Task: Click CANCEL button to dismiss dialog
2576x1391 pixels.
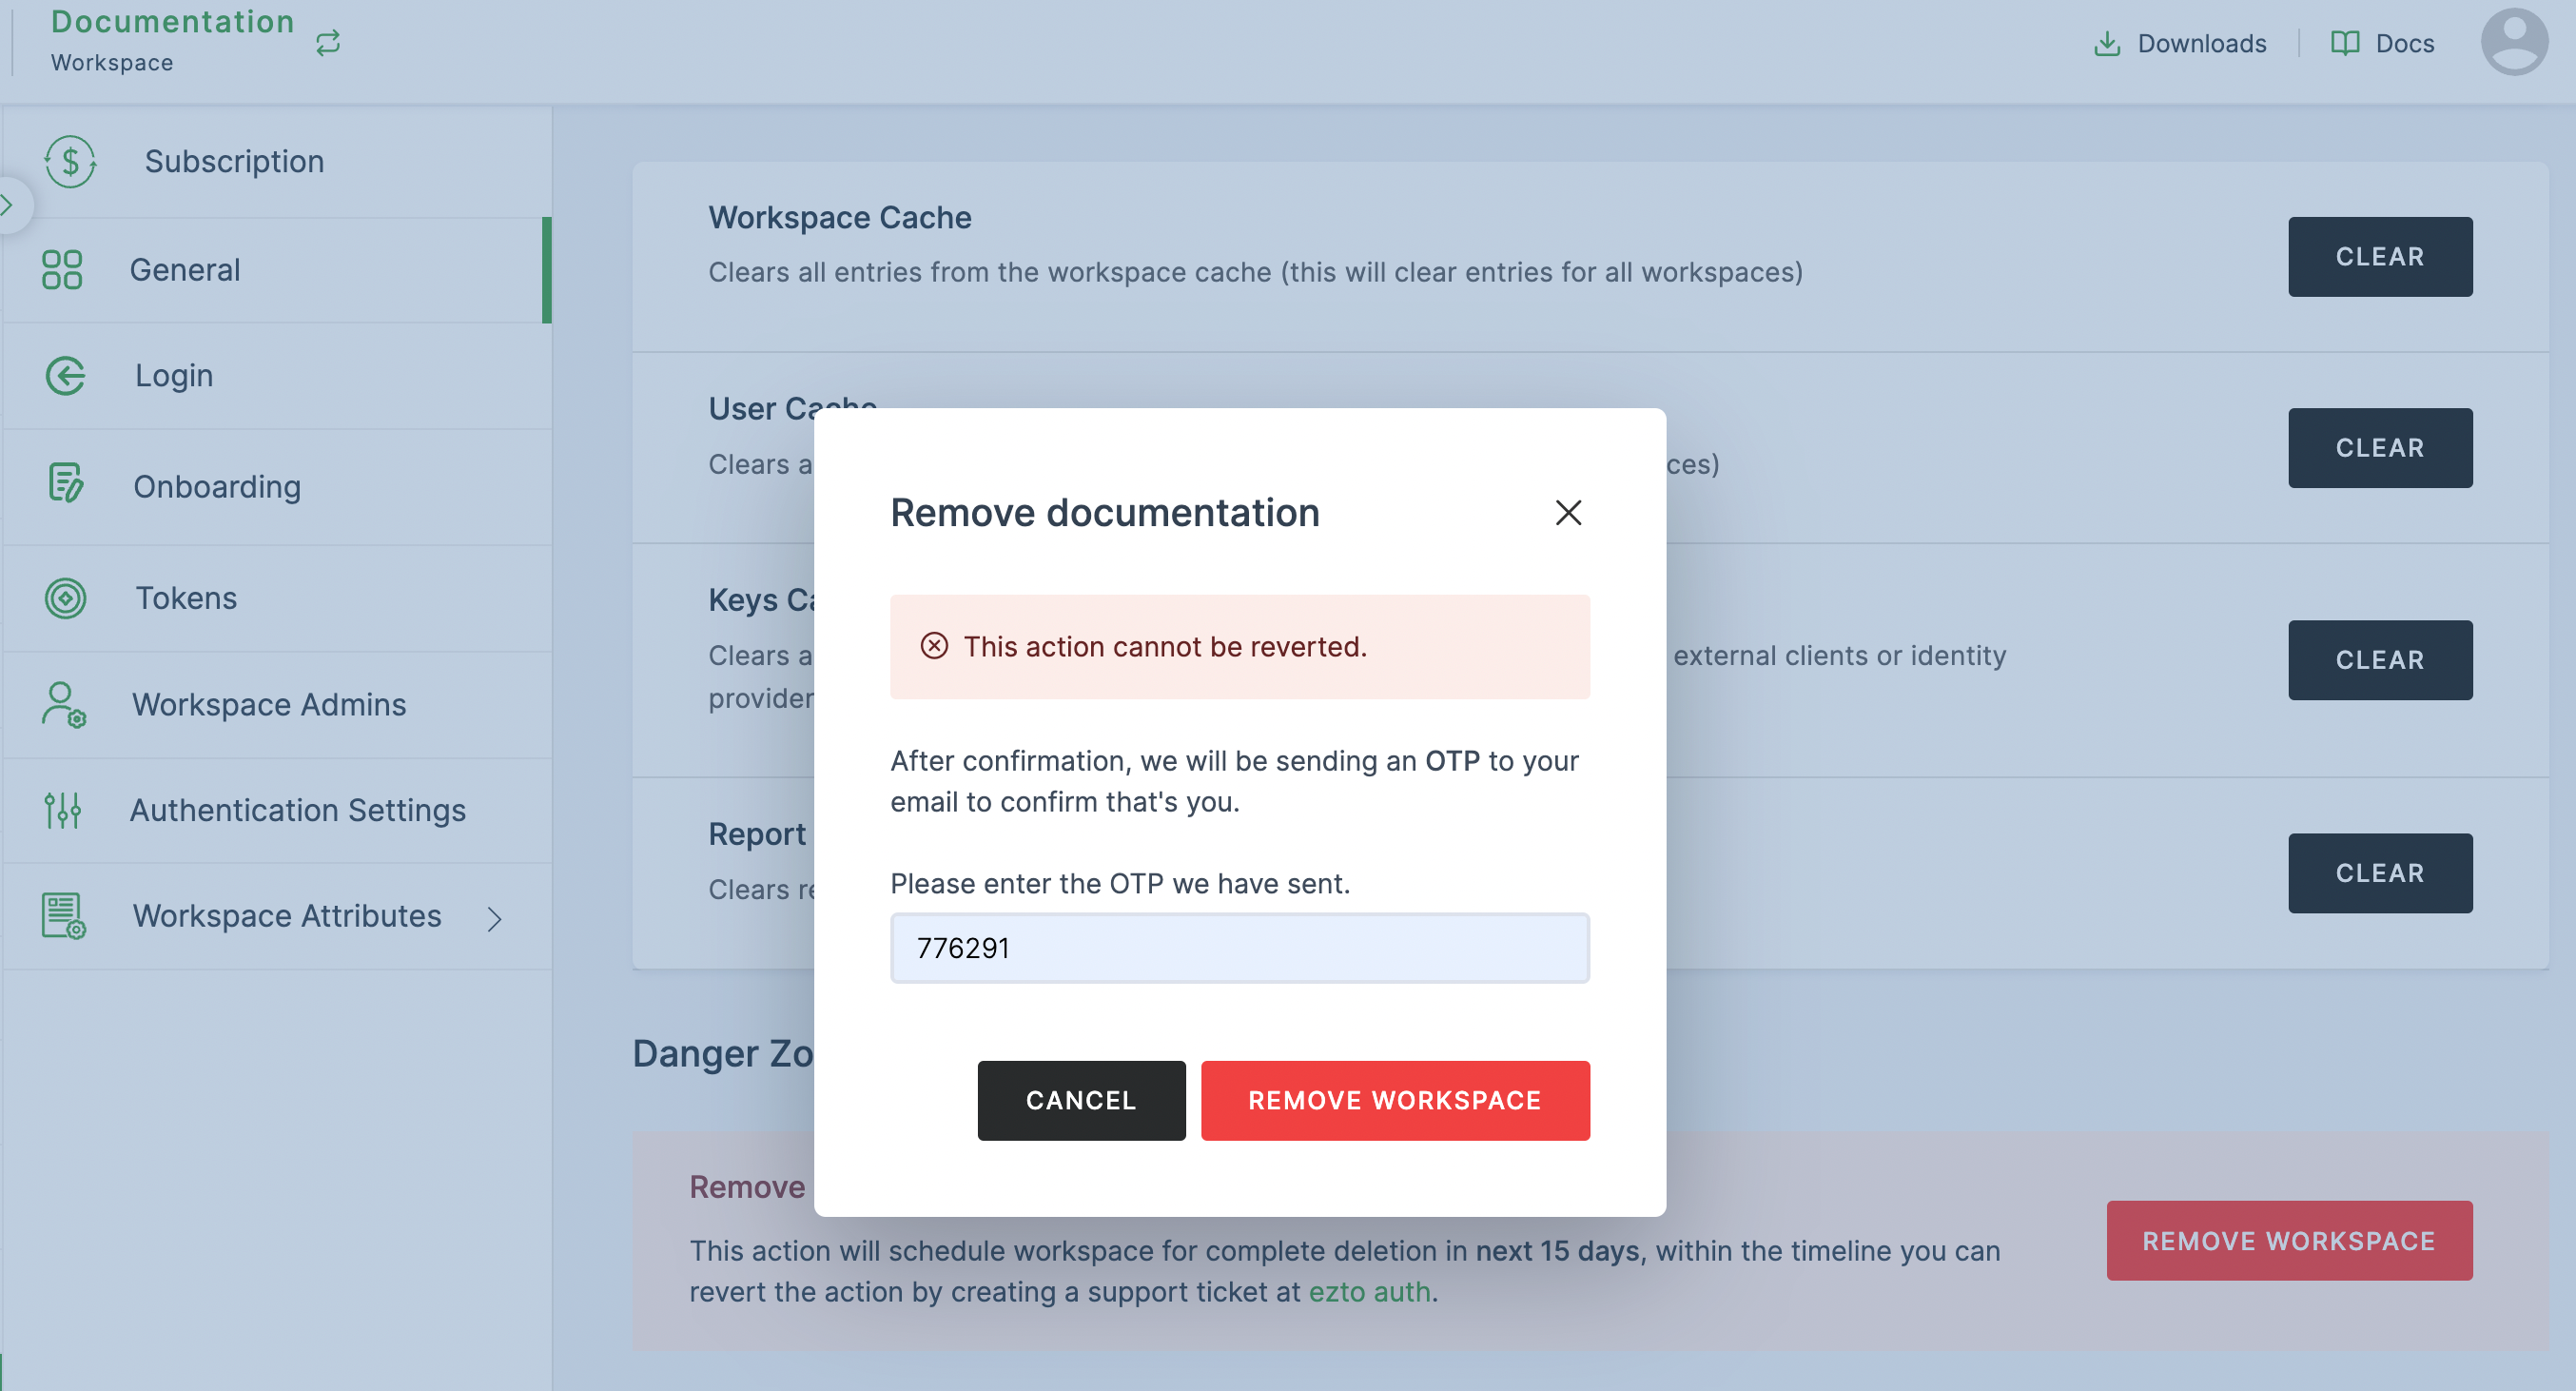Action: tap(1081, 1100)
